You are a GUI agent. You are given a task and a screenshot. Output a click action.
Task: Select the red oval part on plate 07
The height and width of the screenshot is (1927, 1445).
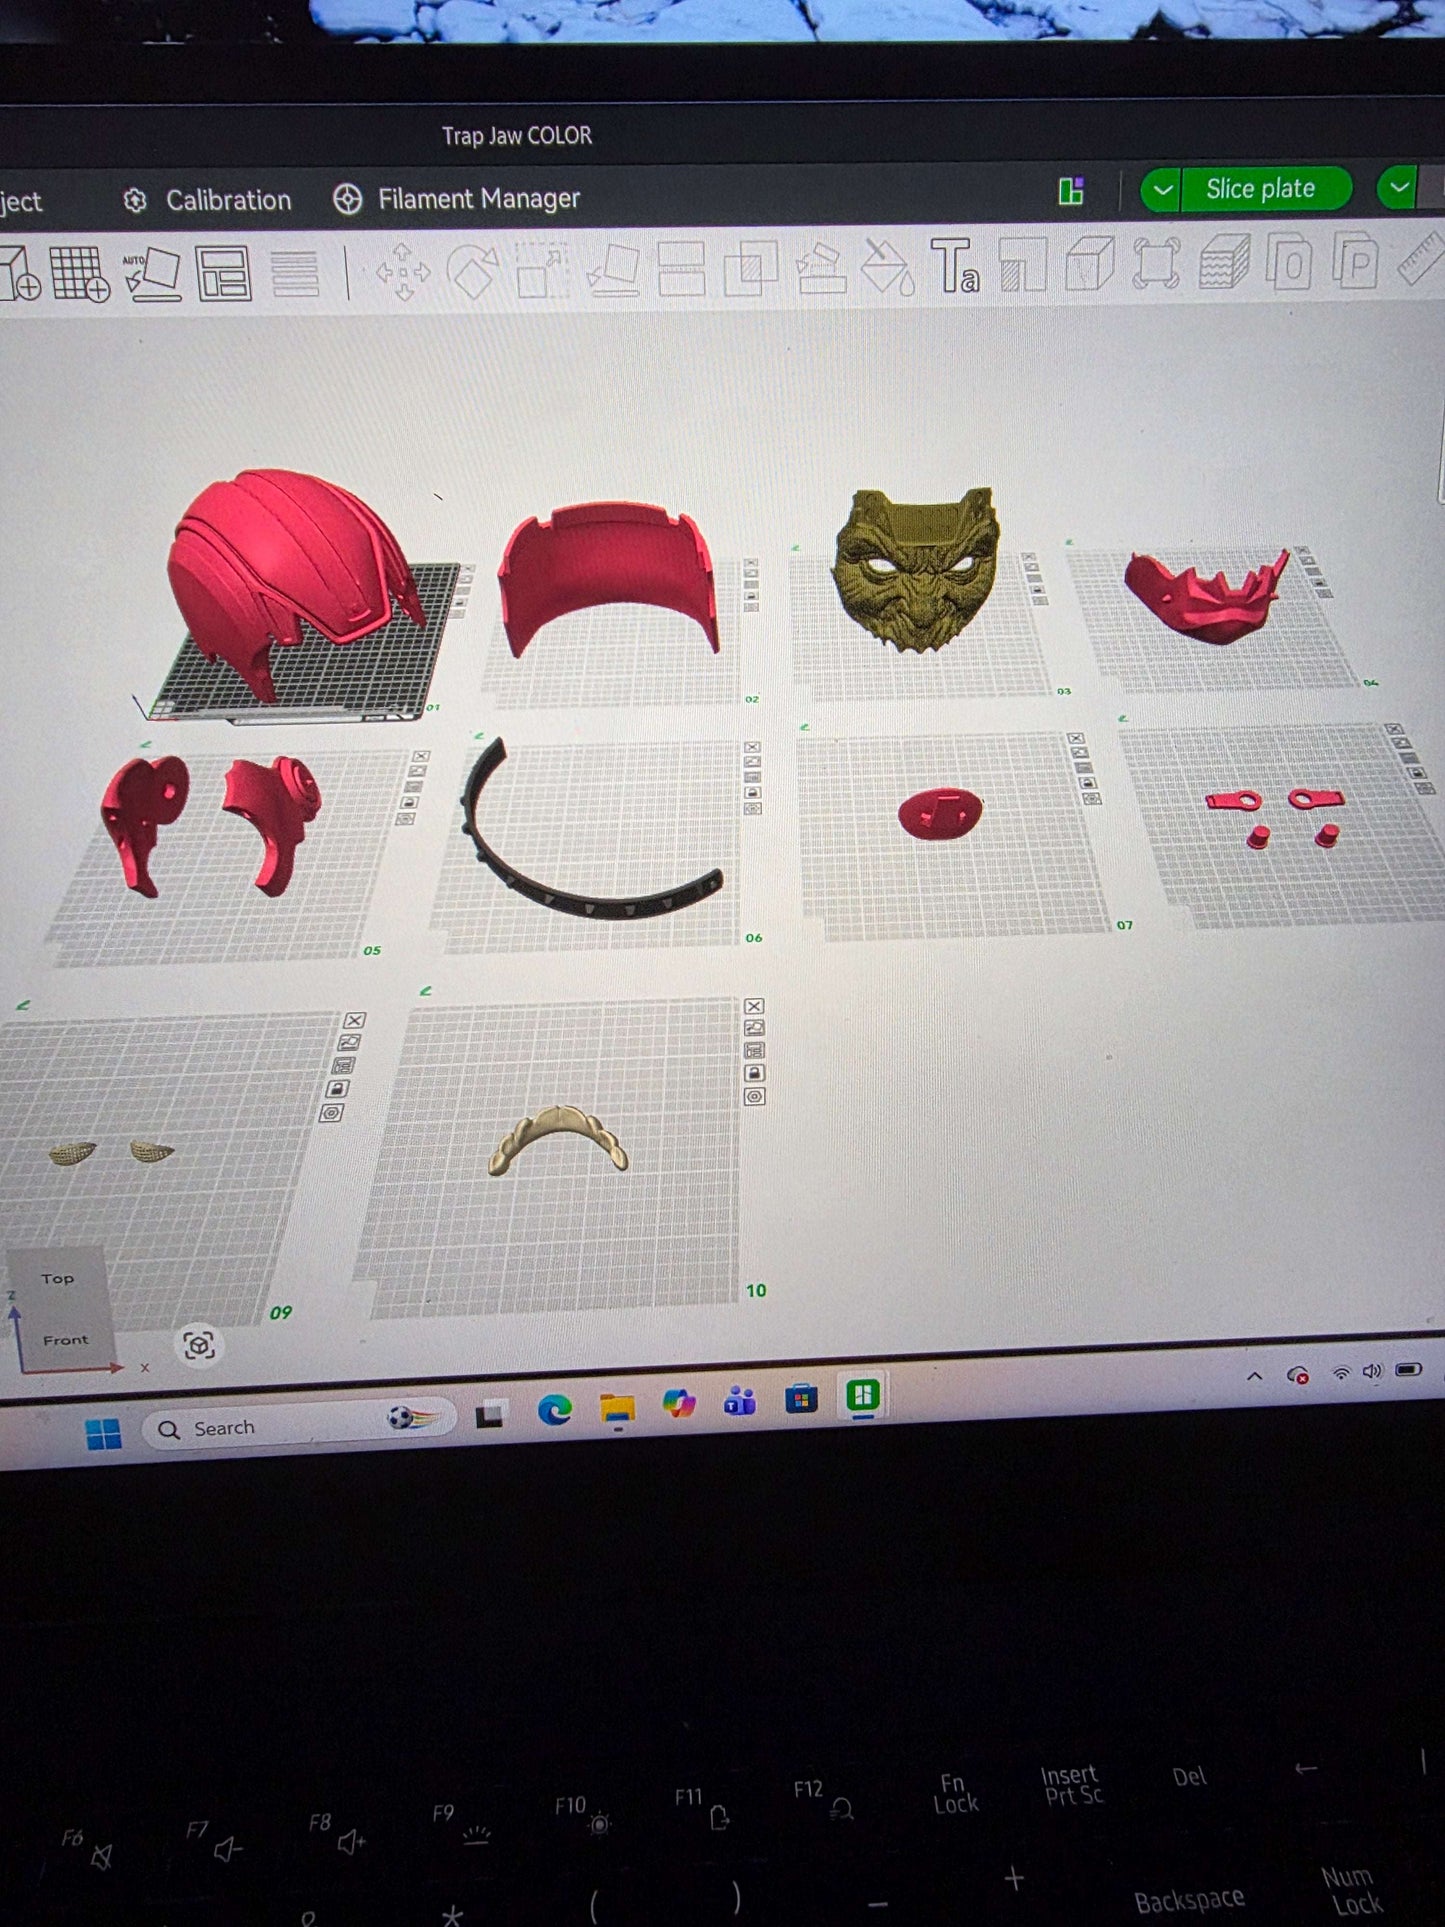point(940,813)
